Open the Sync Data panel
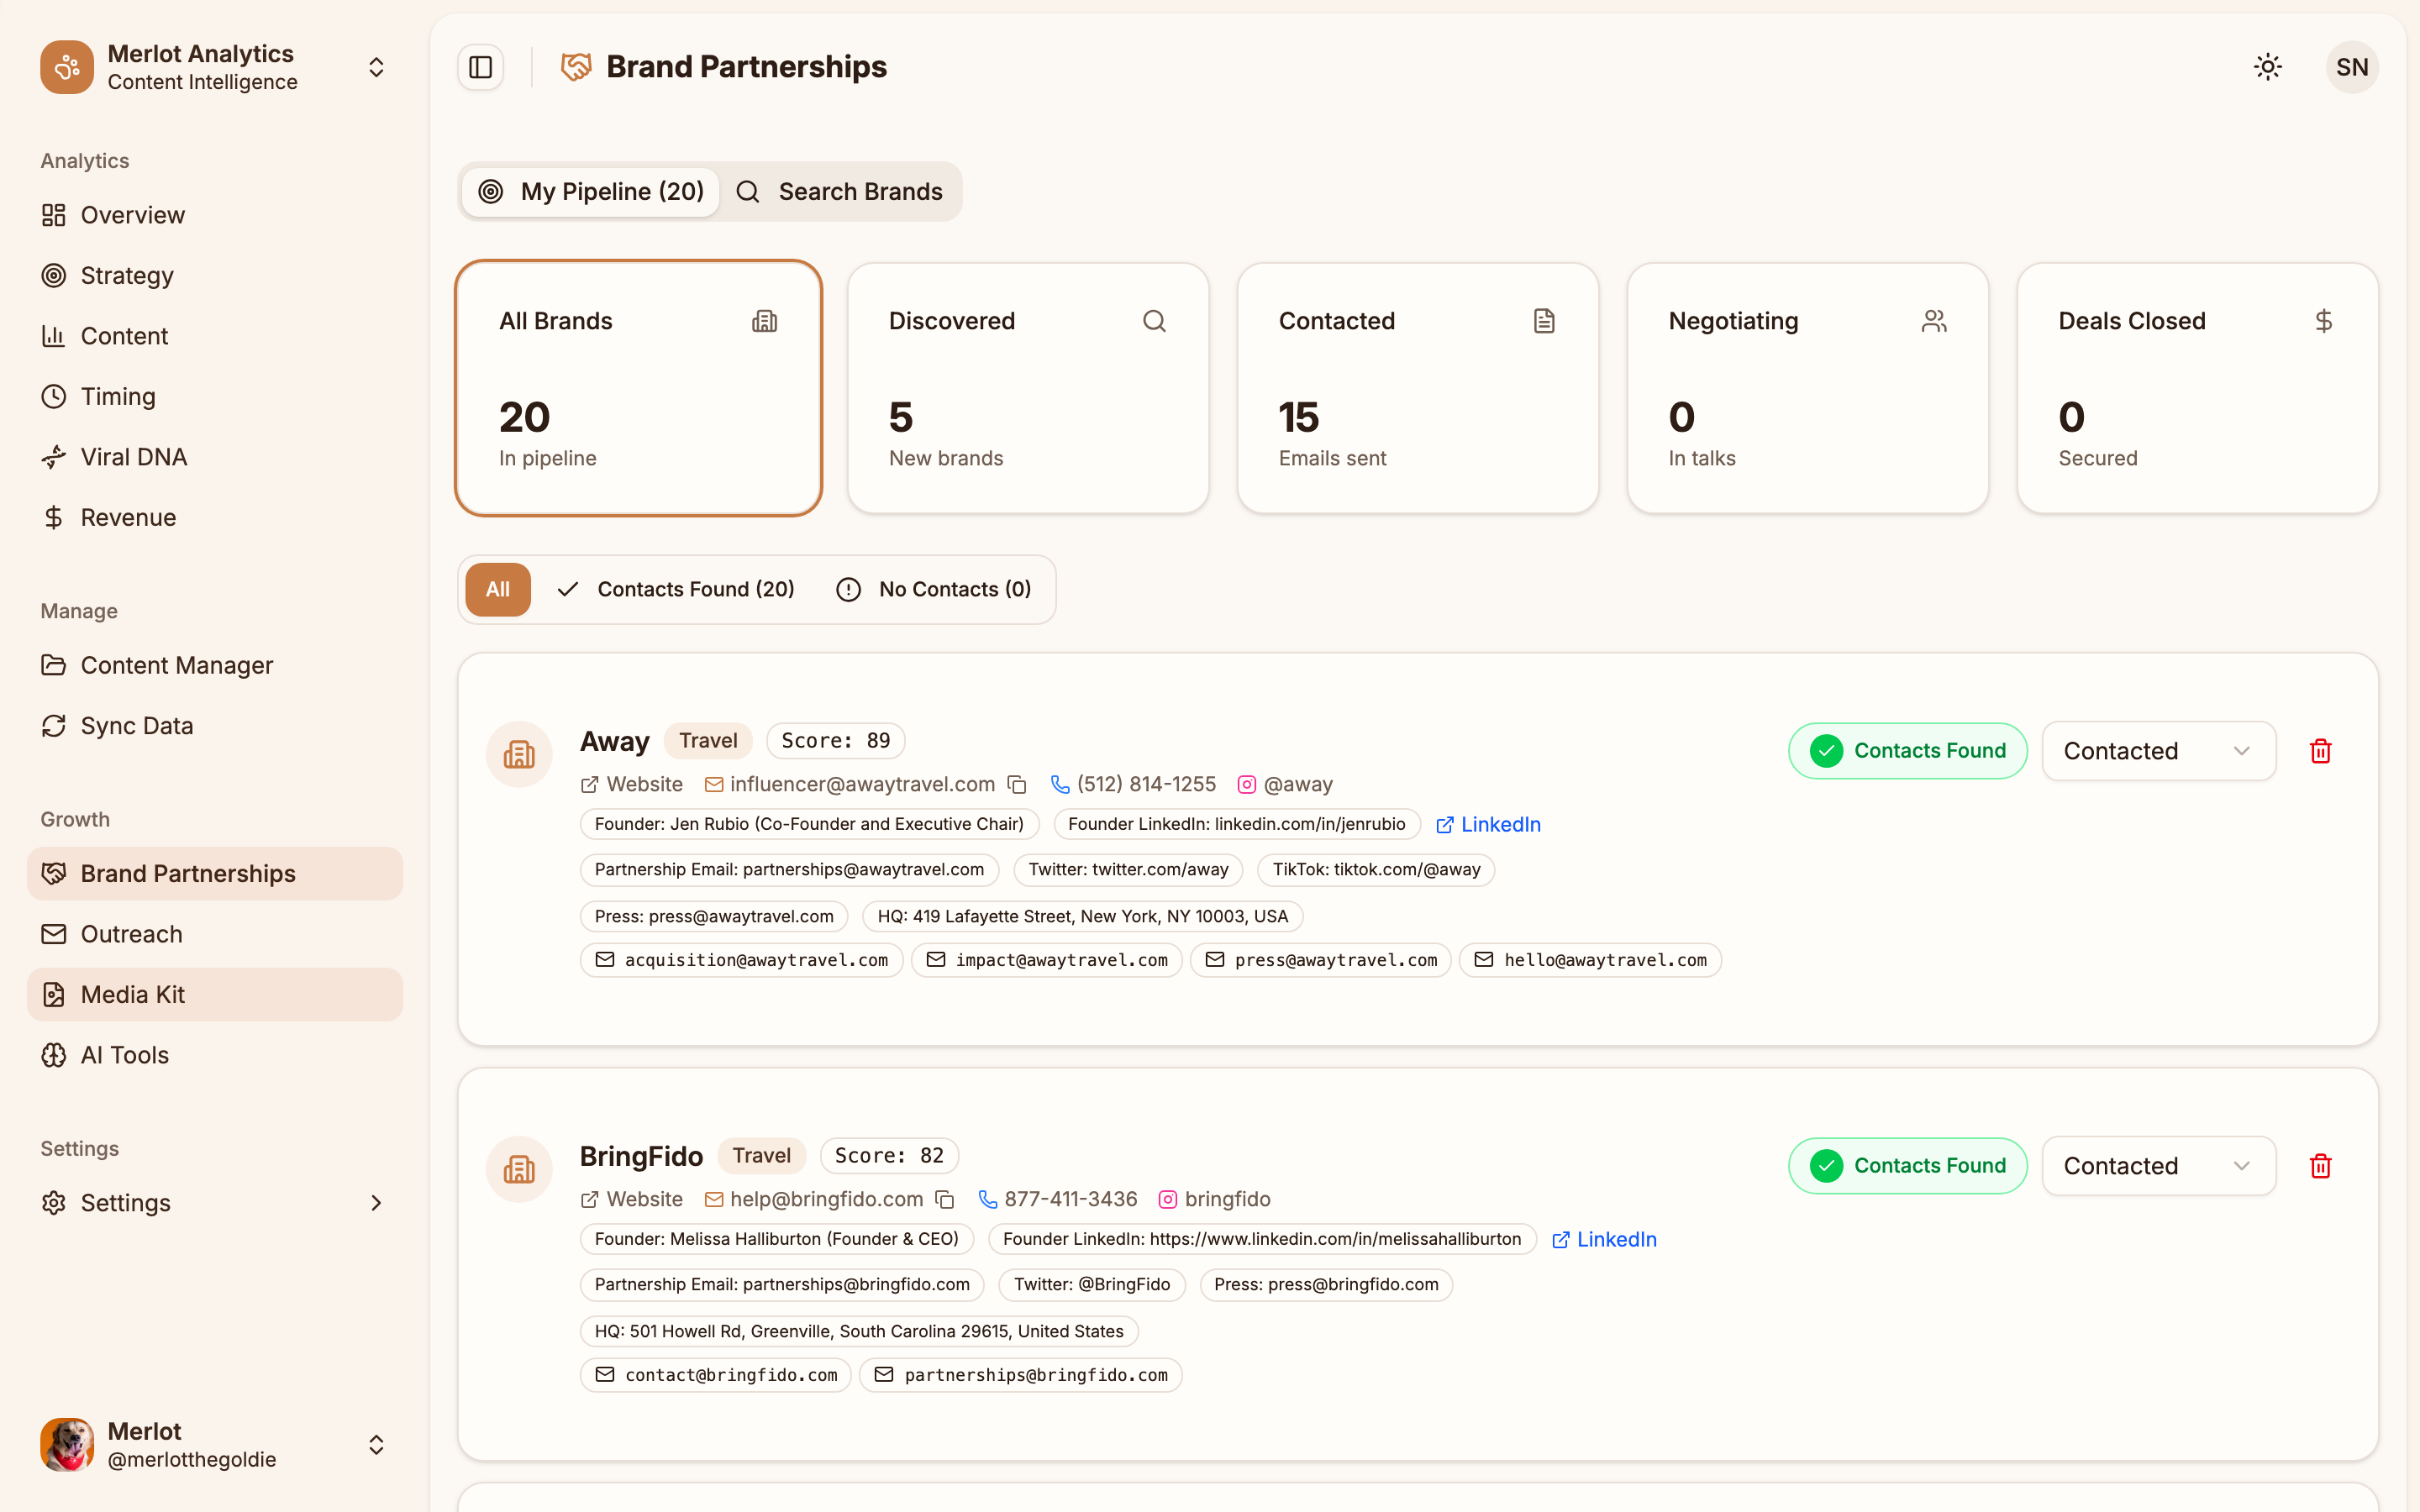Viewport: 2420px width, 1512px height. (136, 725)
